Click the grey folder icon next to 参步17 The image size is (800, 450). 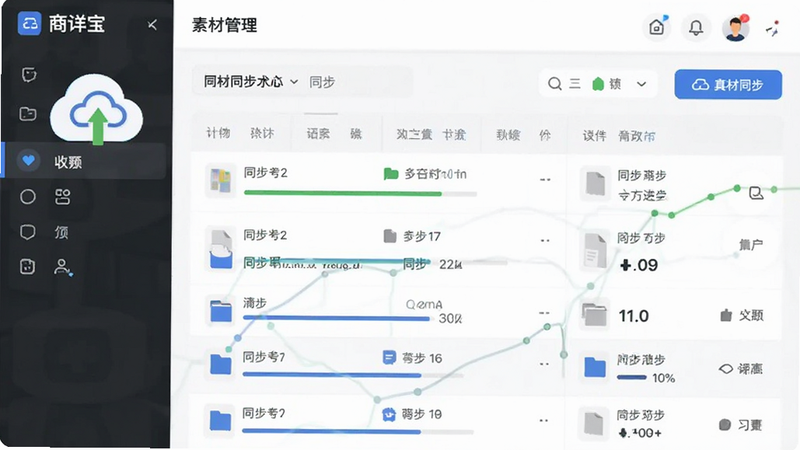pyautogui.click(x=390, y=236)
